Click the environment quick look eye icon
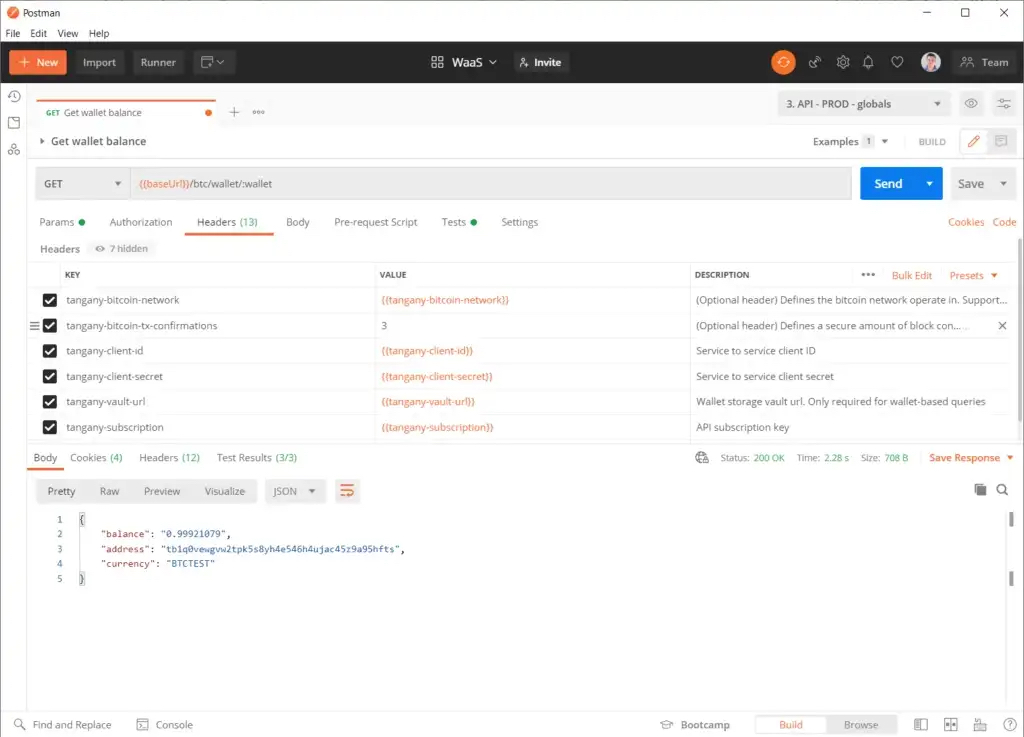1024x737 pixels. tap(971, 104)
